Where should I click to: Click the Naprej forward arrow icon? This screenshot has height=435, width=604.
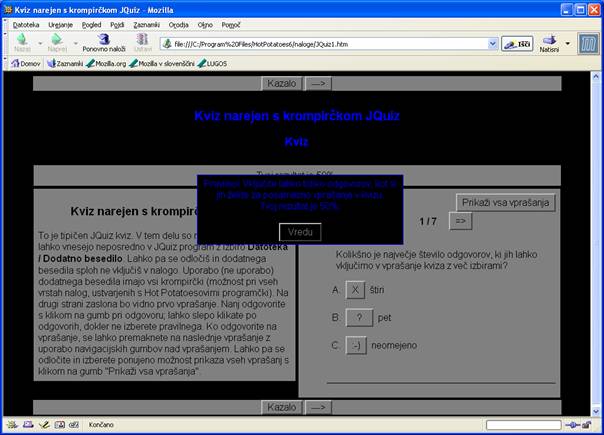click(57, 39)
